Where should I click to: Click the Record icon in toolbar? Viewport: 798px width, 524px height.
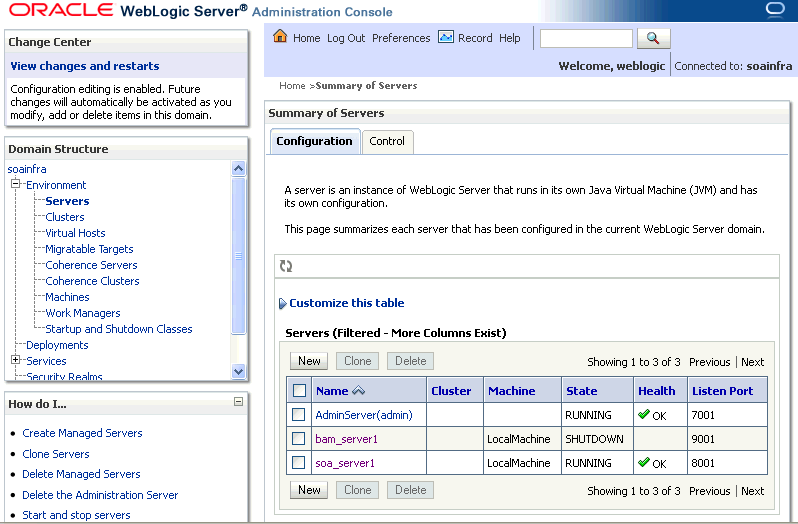tap(446, 37)
